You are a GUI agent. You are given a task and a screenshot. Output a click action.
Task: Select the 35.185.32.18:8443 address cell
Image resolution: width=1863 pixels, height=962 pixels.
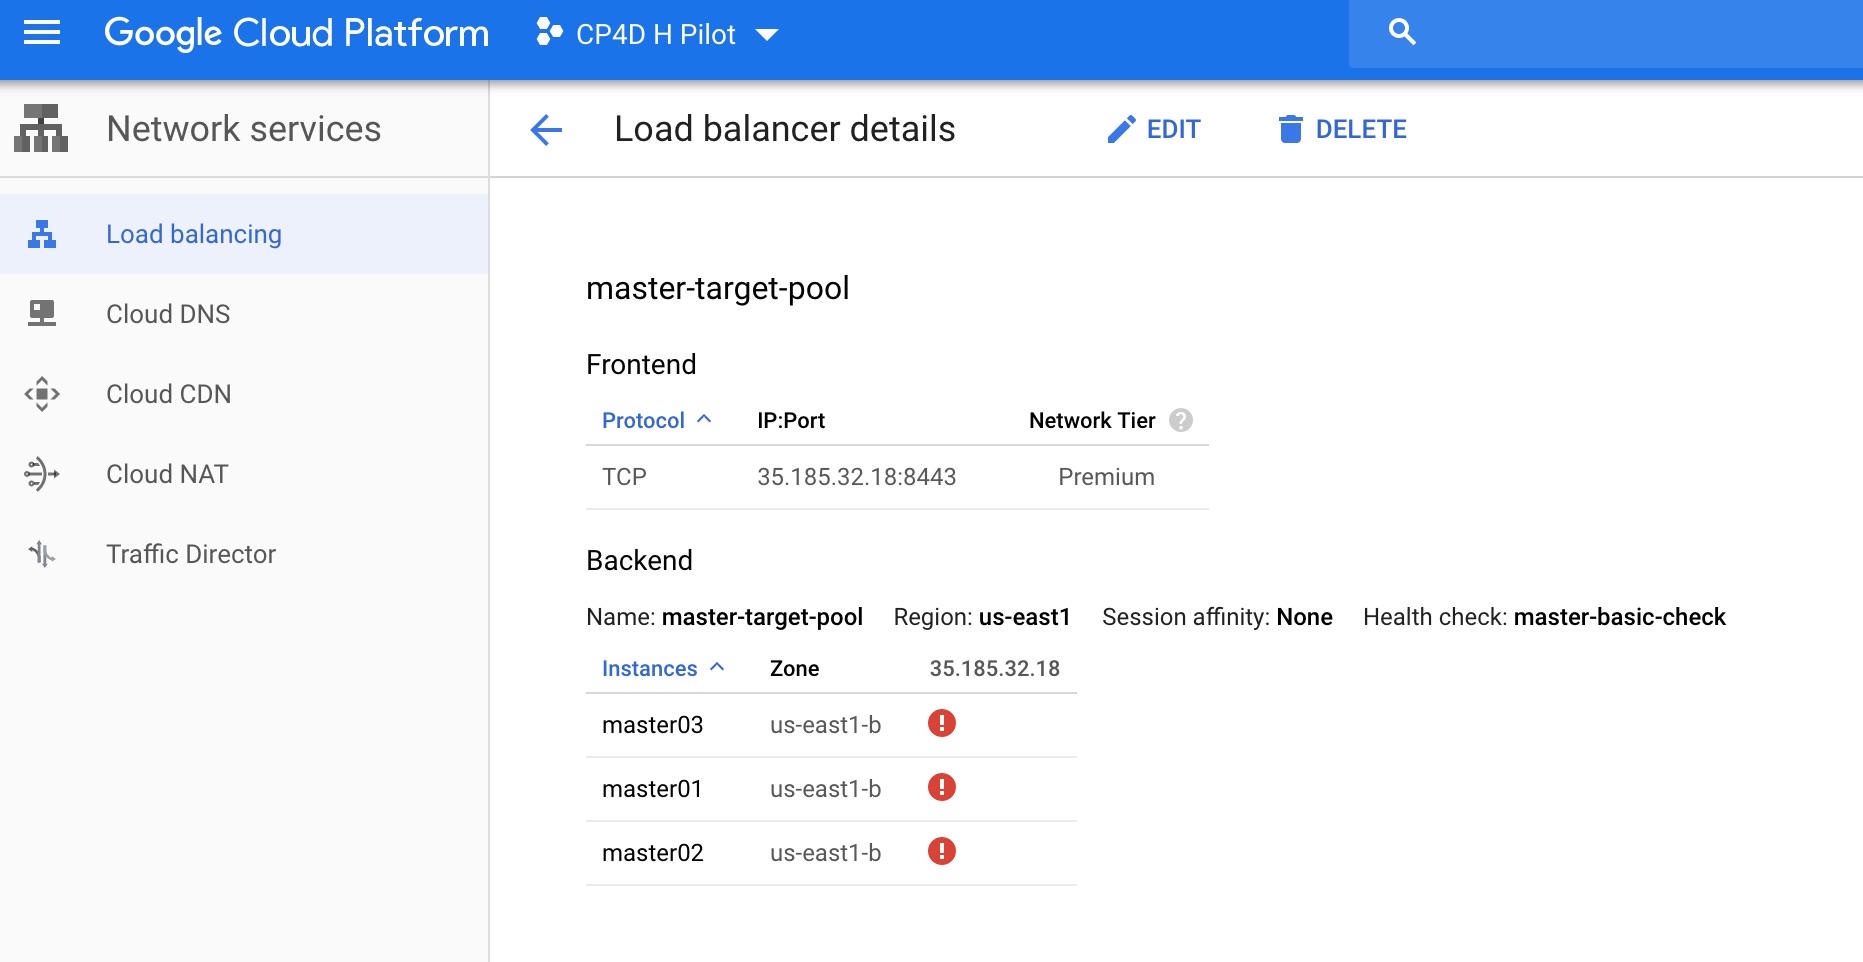point(857,477)
